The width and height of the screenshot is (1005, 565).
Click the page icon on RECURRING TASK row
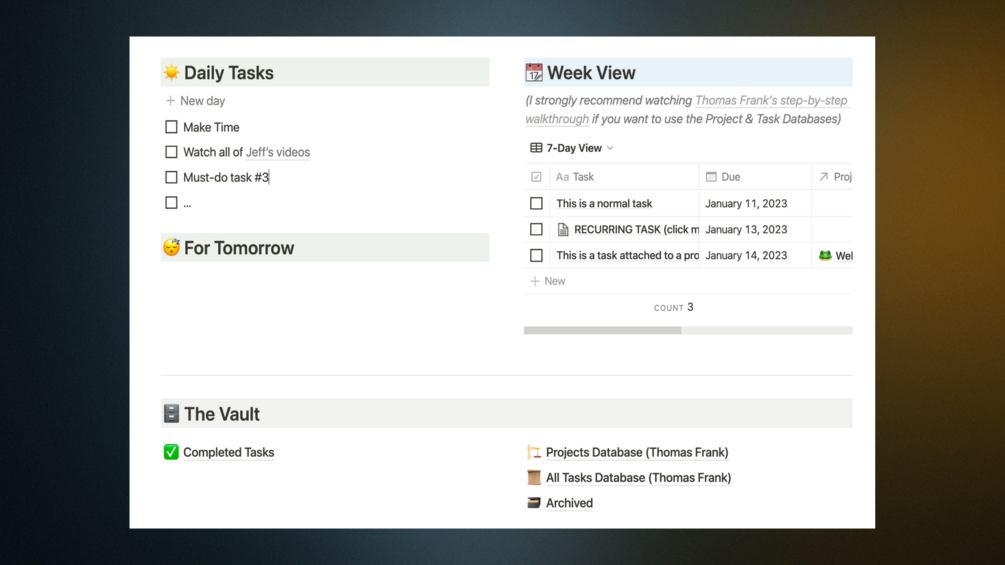point(563,229)
